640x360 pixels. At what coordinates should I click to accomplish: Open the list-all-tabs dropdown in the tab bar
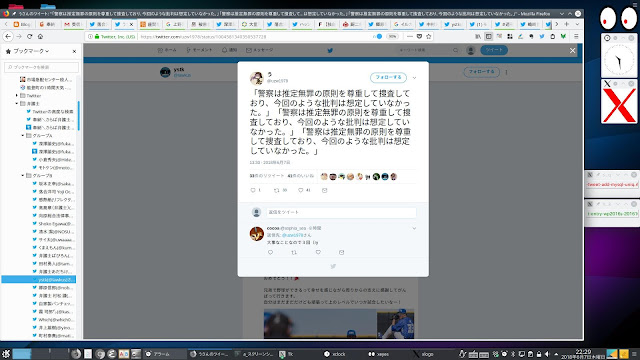[x=577, y=24]
